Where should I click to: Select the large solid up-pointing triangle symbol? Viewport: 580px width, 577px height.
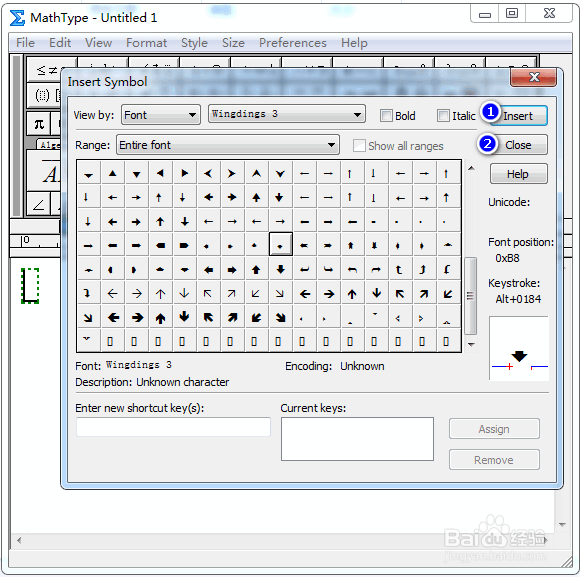pyautogui.click(x=112, y=173)
